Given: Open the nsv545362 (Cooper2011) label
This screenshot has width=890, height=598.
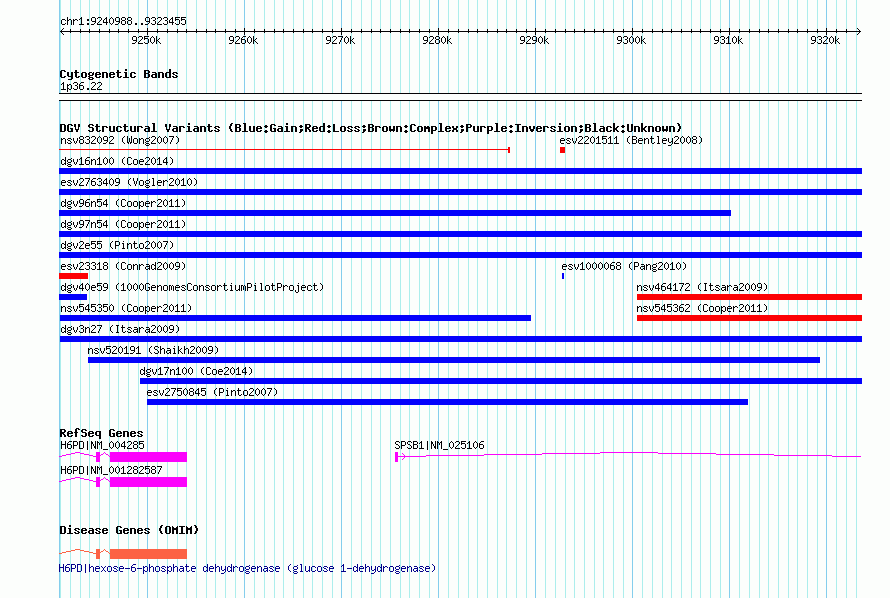Looking at the screenshot, I should click(702, 308).
